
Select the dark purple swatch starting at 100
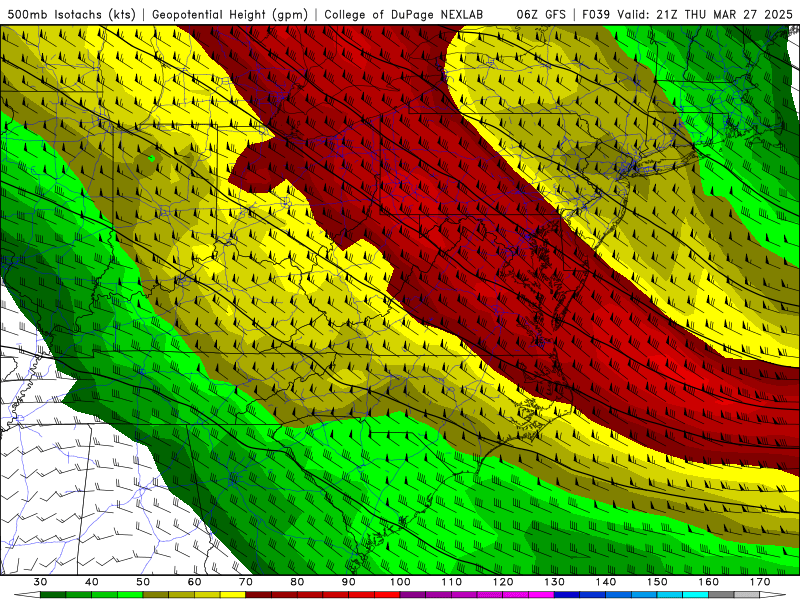coord(413,595)
